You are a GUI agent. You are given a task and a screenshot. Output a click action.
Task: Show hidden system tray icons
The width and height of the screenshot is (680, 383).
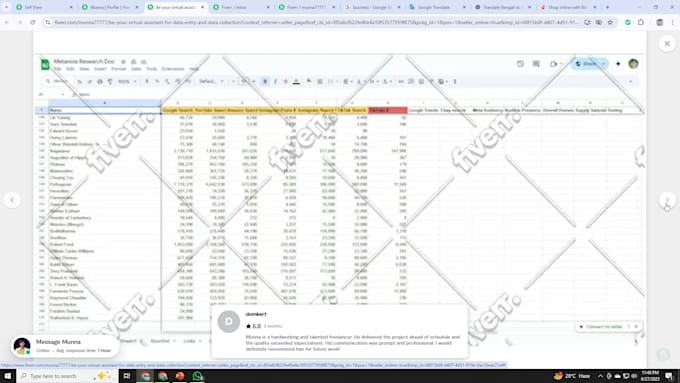600,376
